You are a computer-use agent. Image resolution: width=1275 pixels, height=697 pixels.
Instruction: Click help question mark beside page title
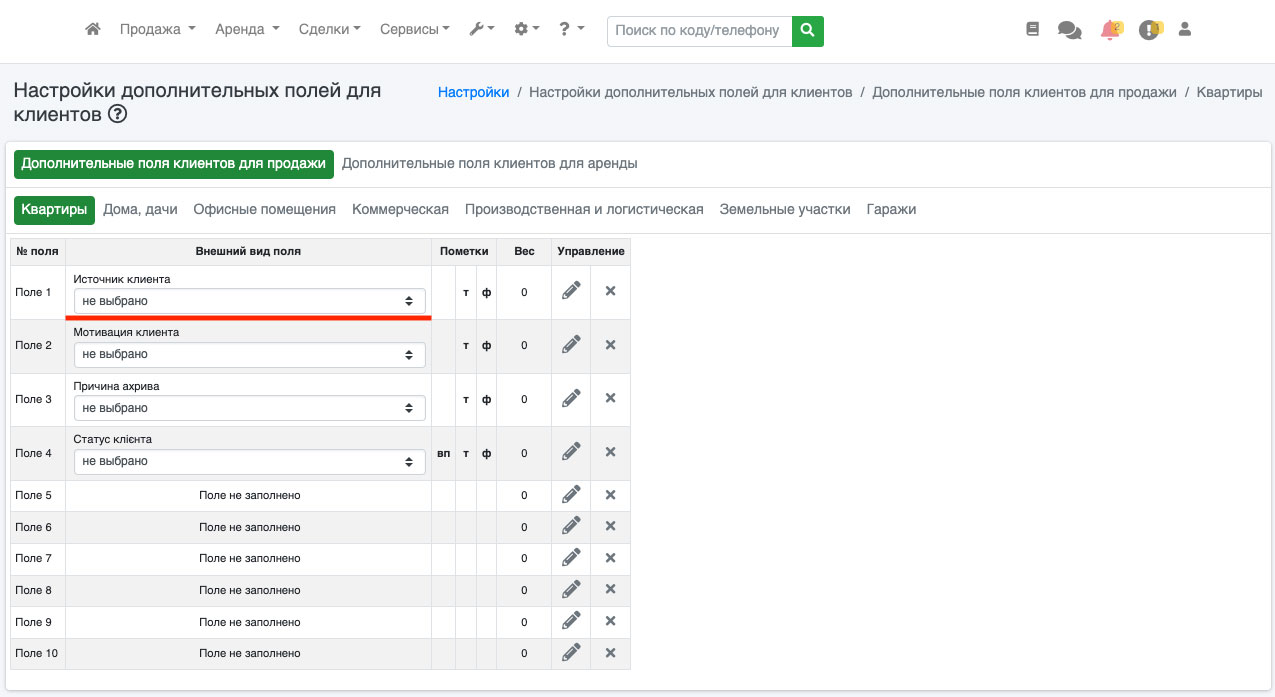tap(118, 115)
